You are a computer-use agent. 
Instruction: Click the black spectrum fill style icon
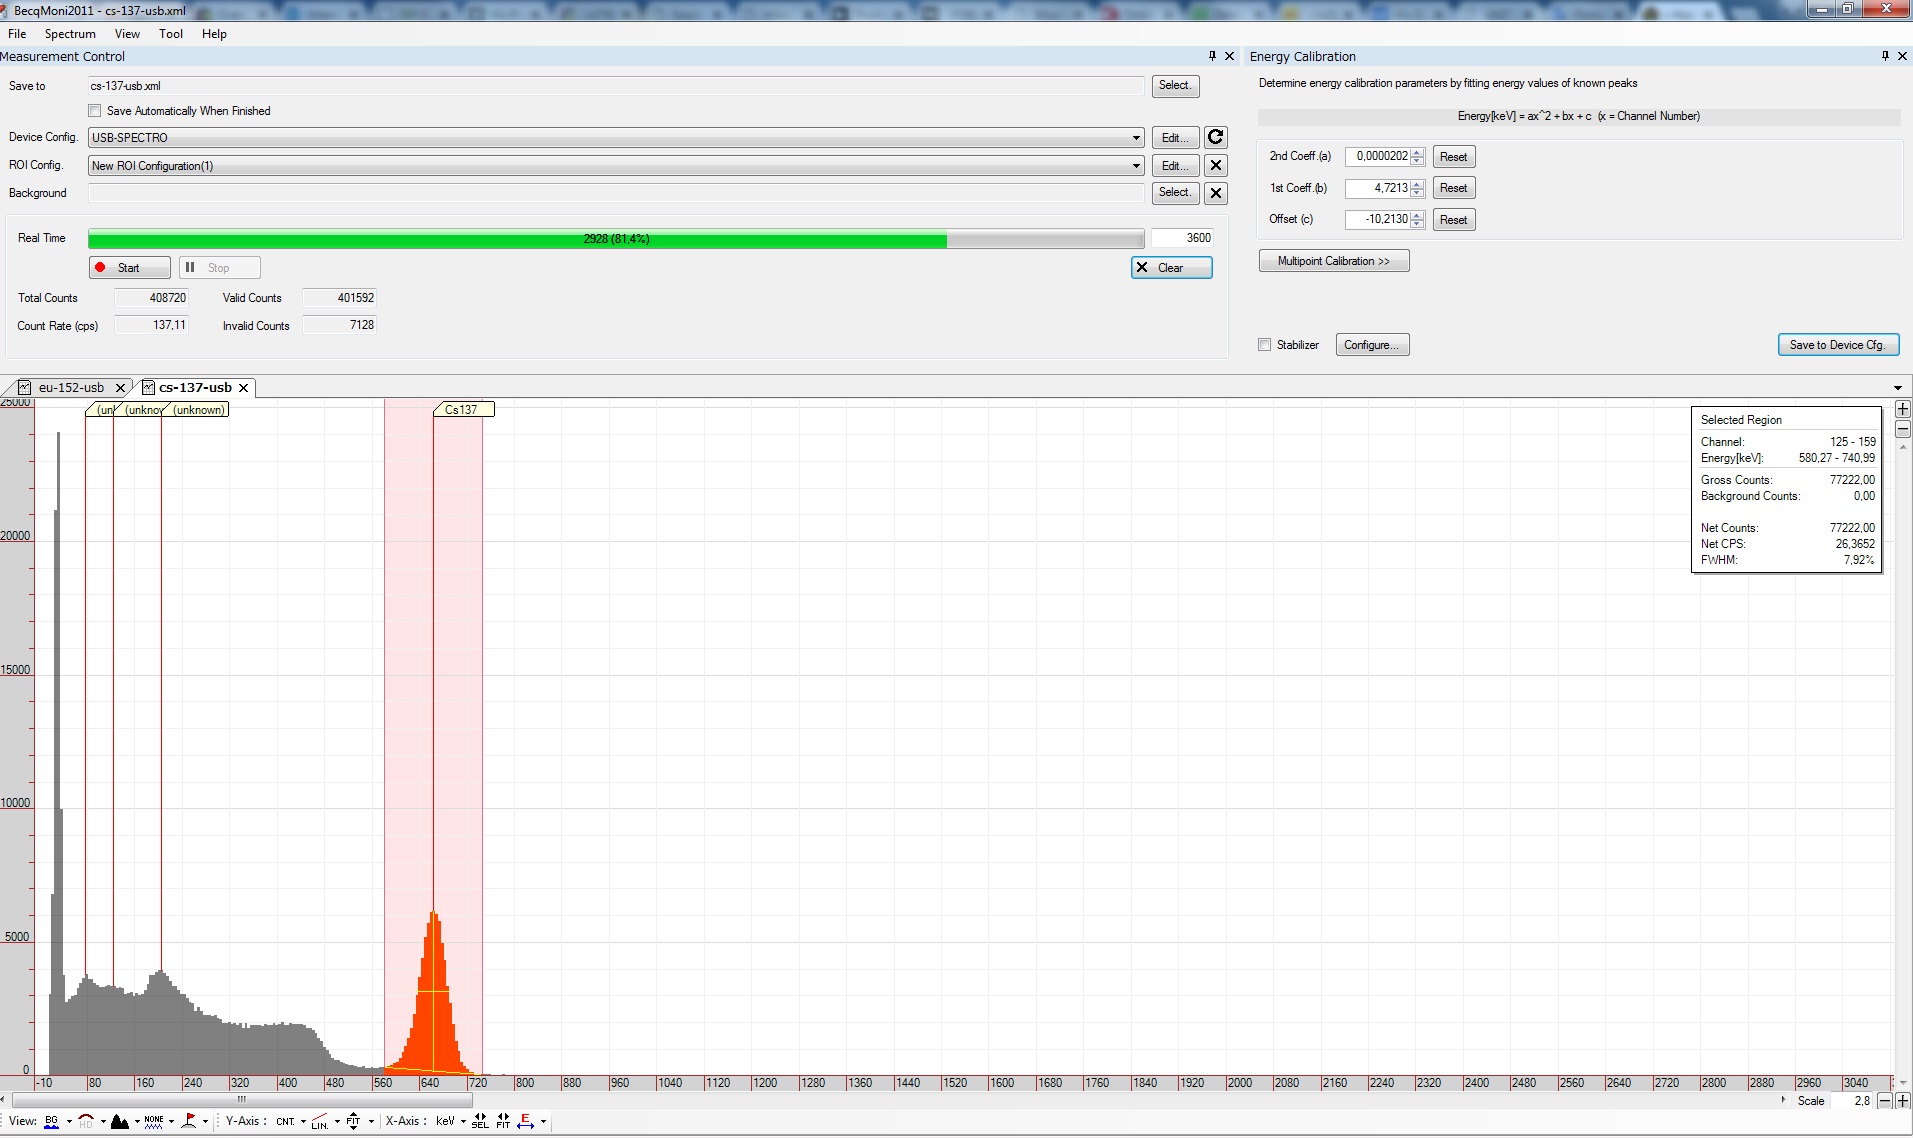click(x=120, y=1122)
